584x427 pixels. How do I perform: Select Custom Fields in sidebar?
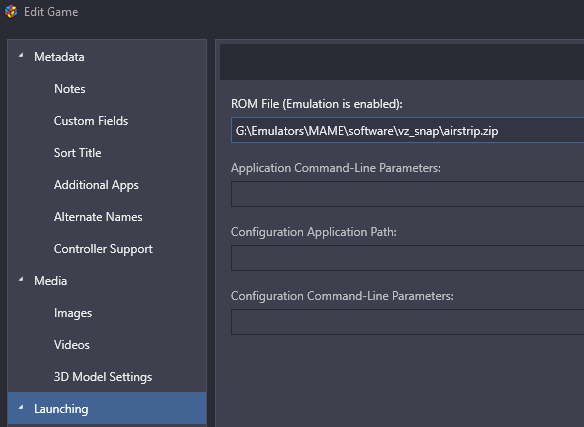click(x=91, y=121)
